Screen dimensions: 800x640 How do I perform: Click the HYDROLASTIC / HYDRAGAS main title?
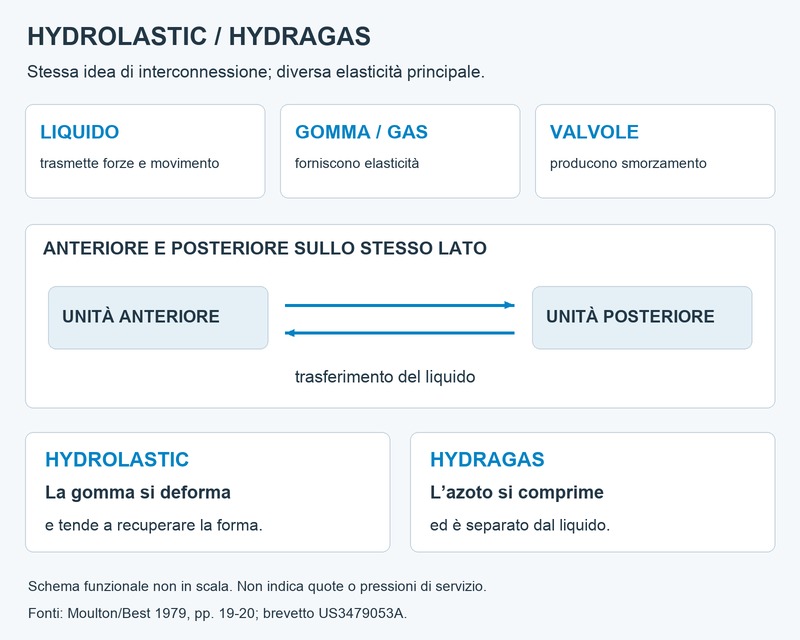tap(199, 37)
